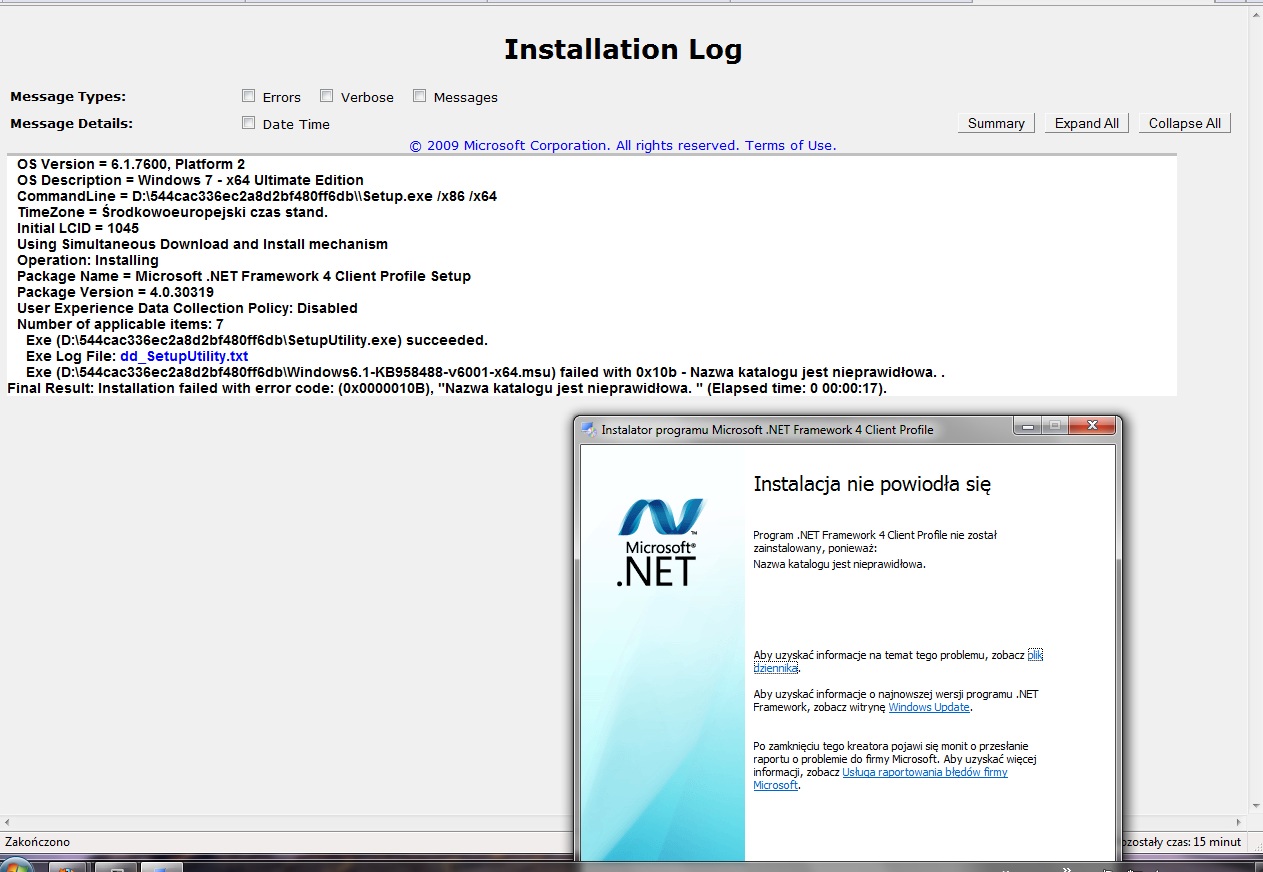Click the SetupUtility.exe succeeded log line
The image size is (1263, 872).
(257, 340)
